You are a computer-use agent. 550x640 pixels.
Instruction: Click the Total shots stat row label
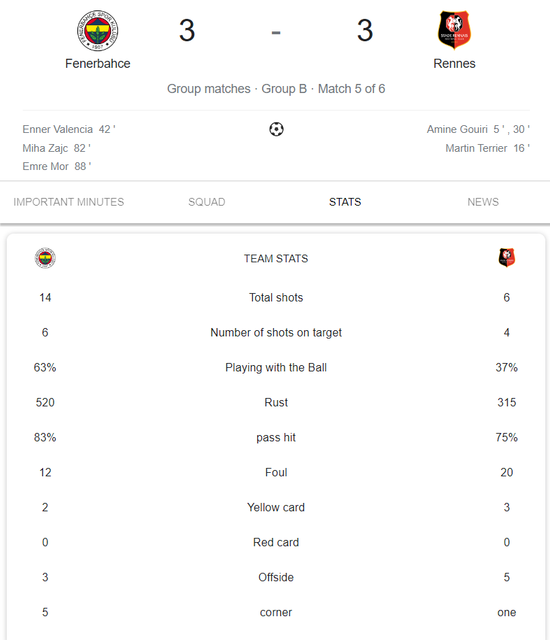tap(276, 298)
